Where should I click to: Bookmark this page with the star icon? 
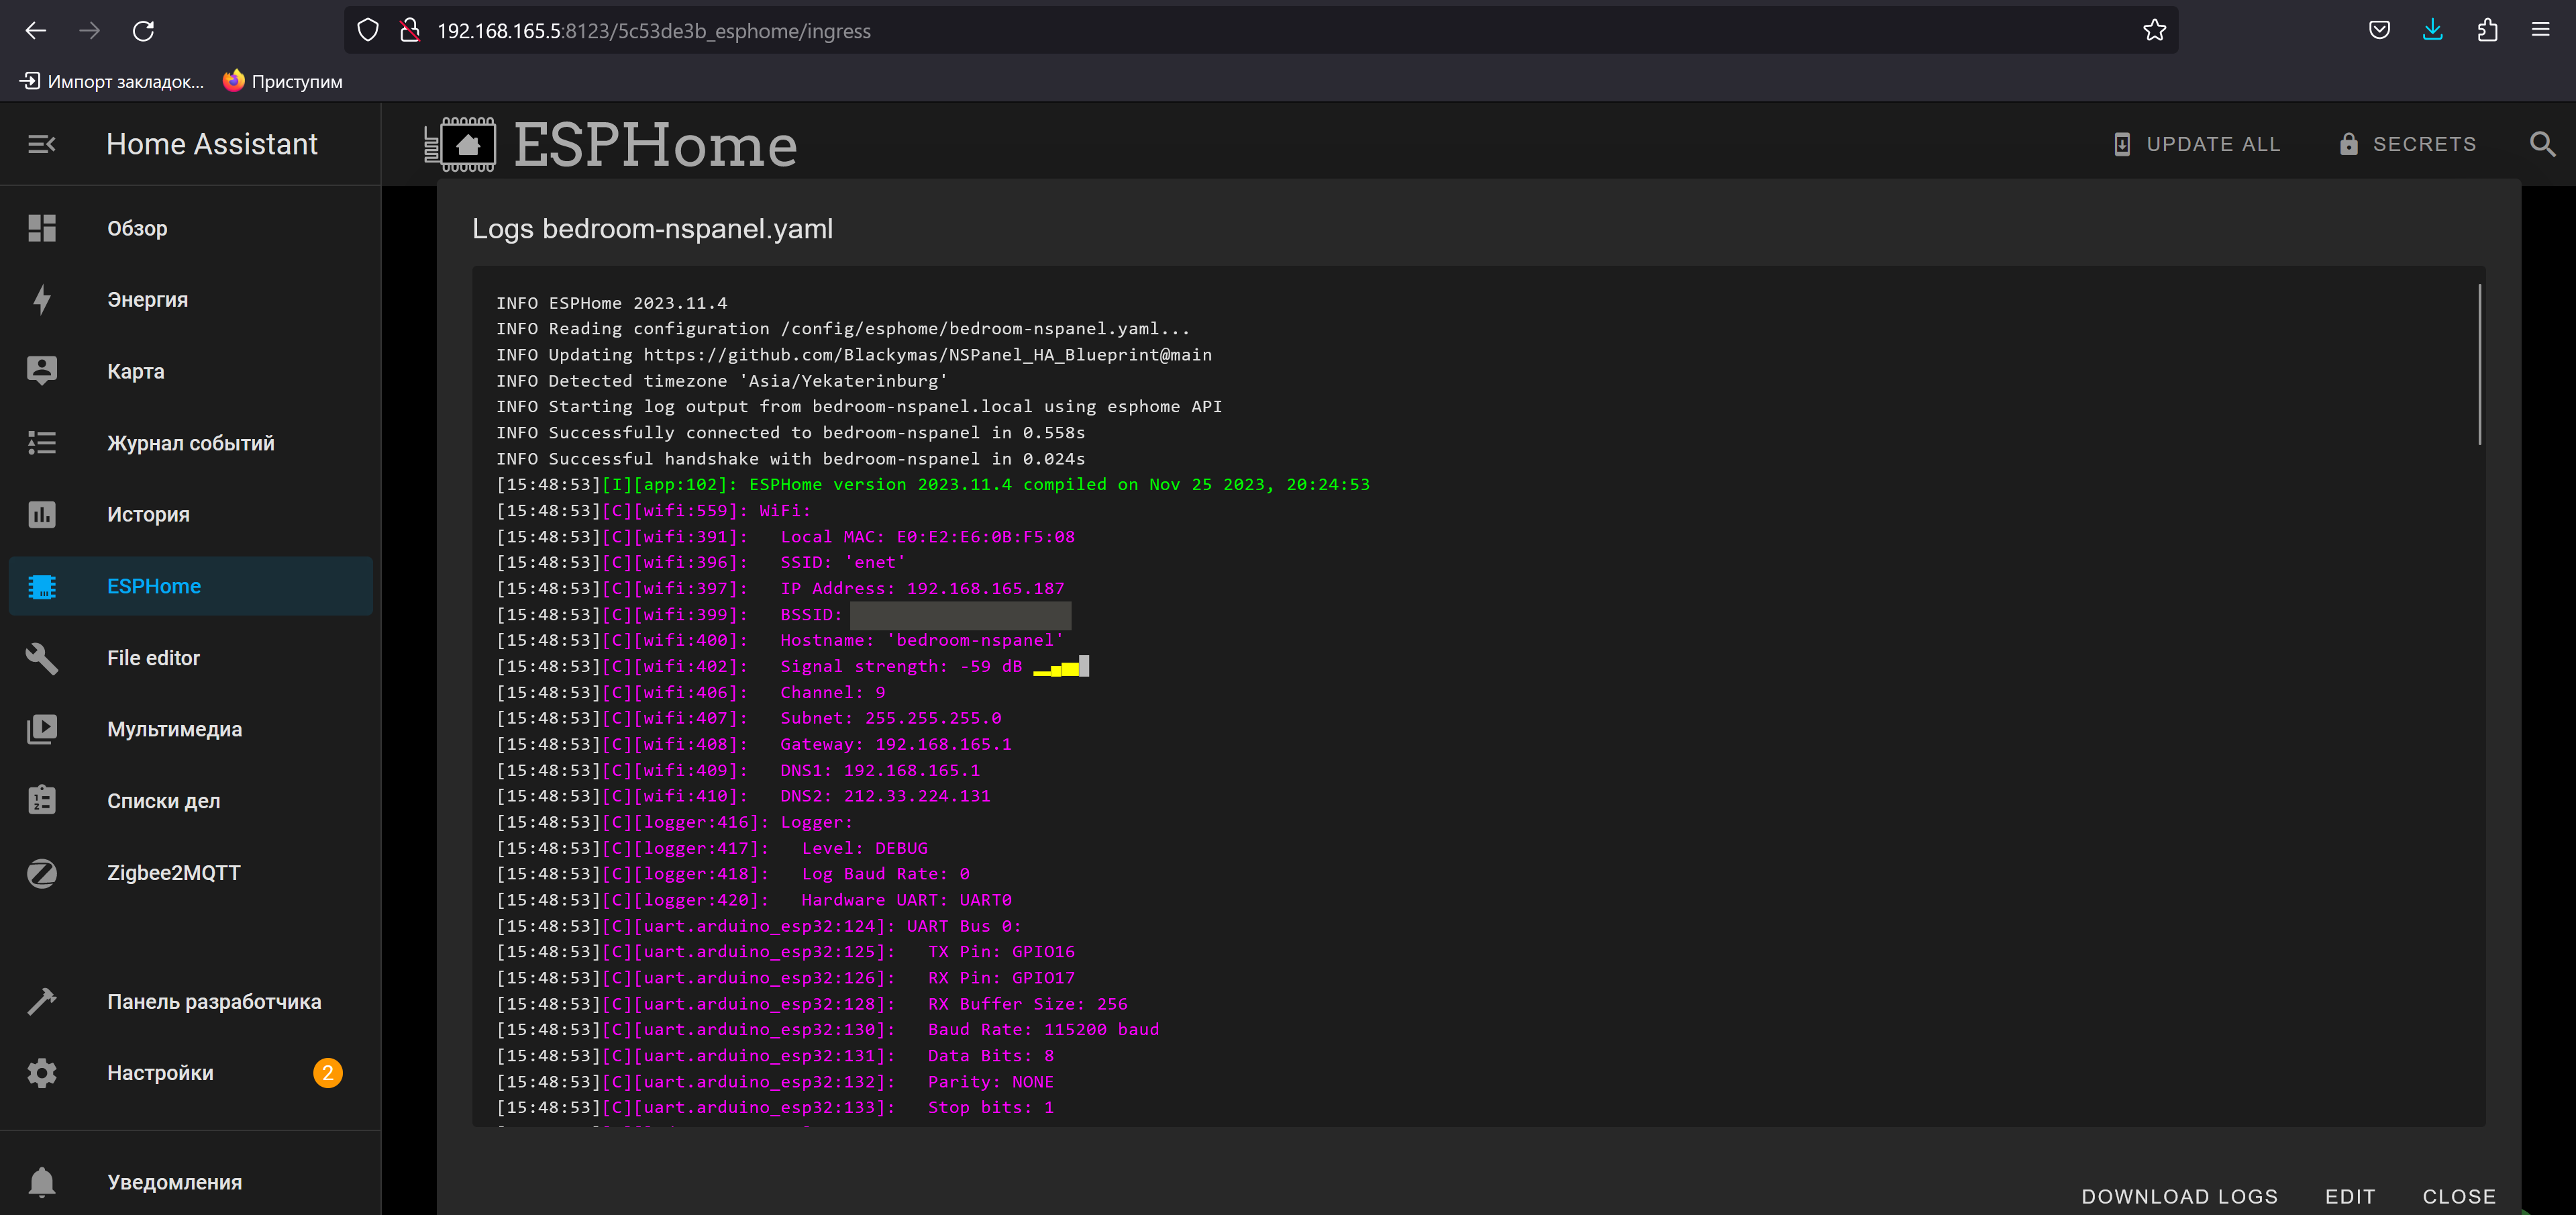tap(2154, 31)
